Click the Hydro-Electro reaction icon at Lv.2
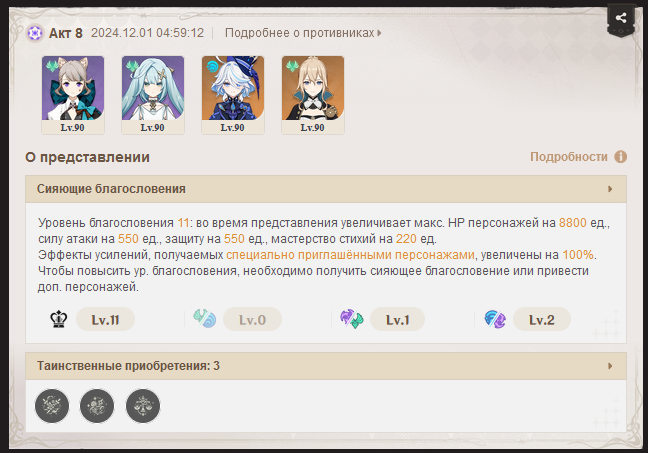Image resolution: width=648 pixels, height=453 pixels. click(495, 319)
